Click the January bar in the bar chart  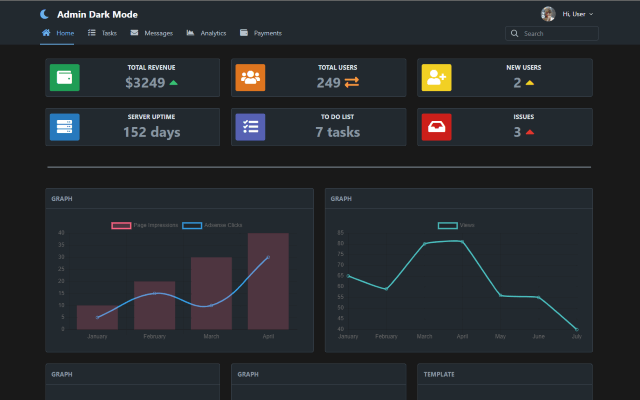[97, 317]
